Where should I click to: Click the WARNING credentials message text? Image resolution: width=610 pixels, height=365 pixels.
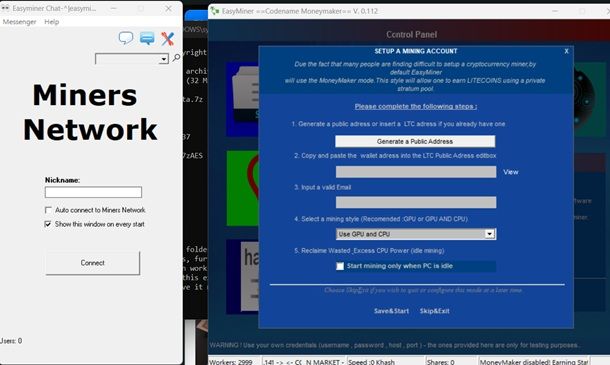tap(395, 345)
